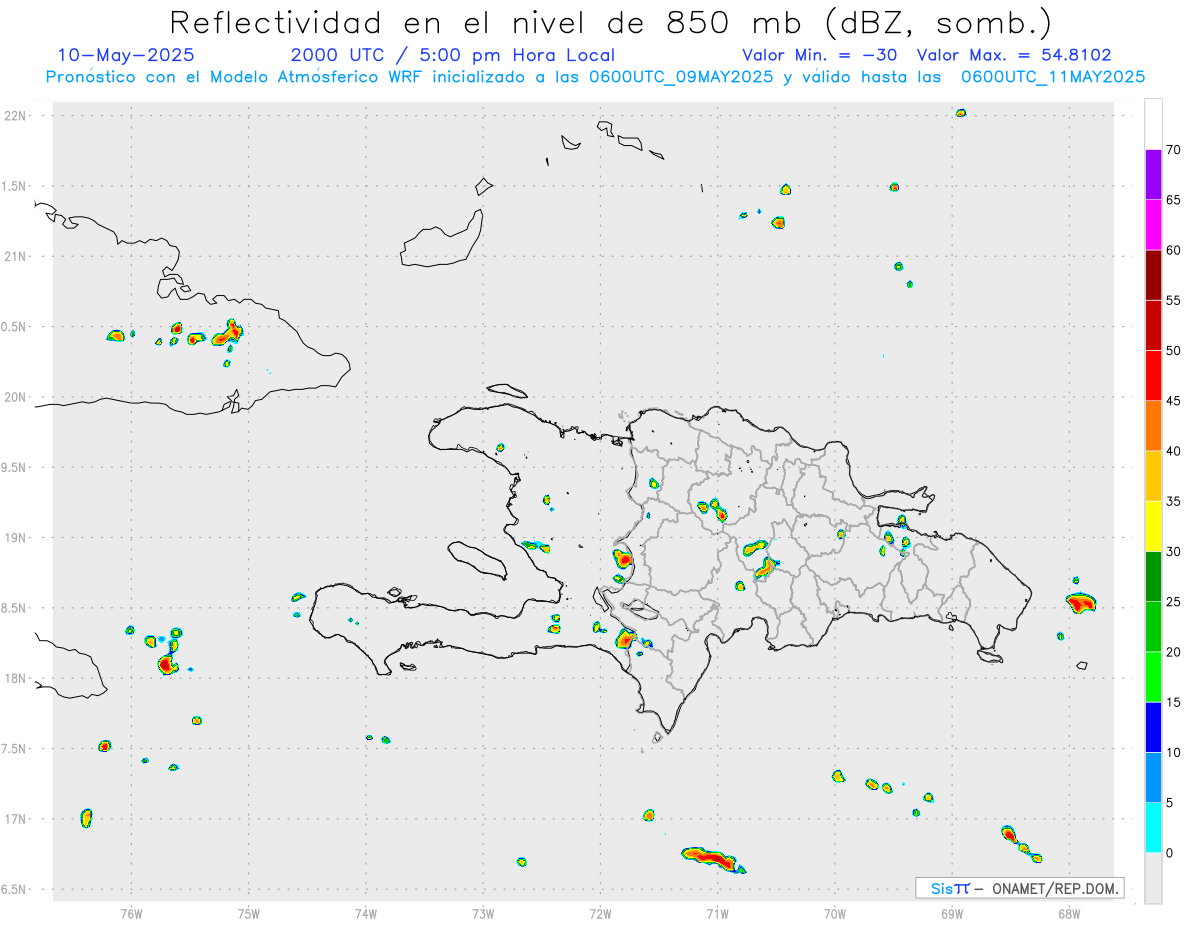1200x927 pixels.
Task: Click the latitude label '19N'
Action: pyautogui.click(x=17, y=537)
